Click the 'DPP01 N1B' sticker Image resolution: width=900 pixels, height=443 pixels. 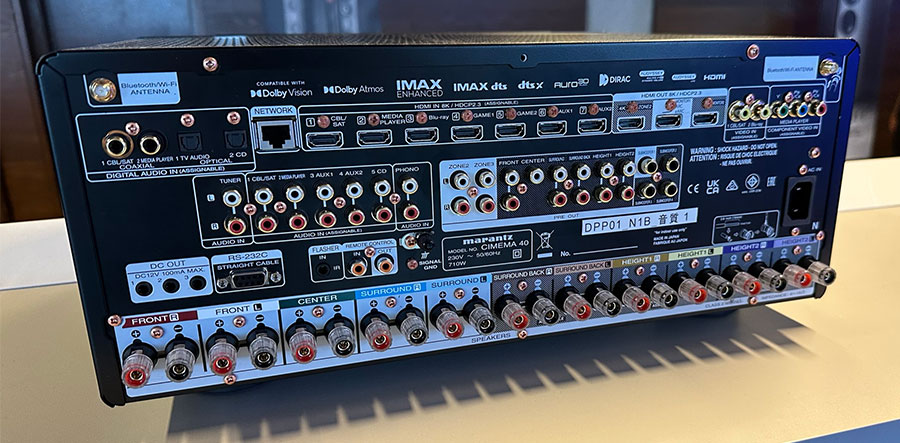click(x=639, y=220)
